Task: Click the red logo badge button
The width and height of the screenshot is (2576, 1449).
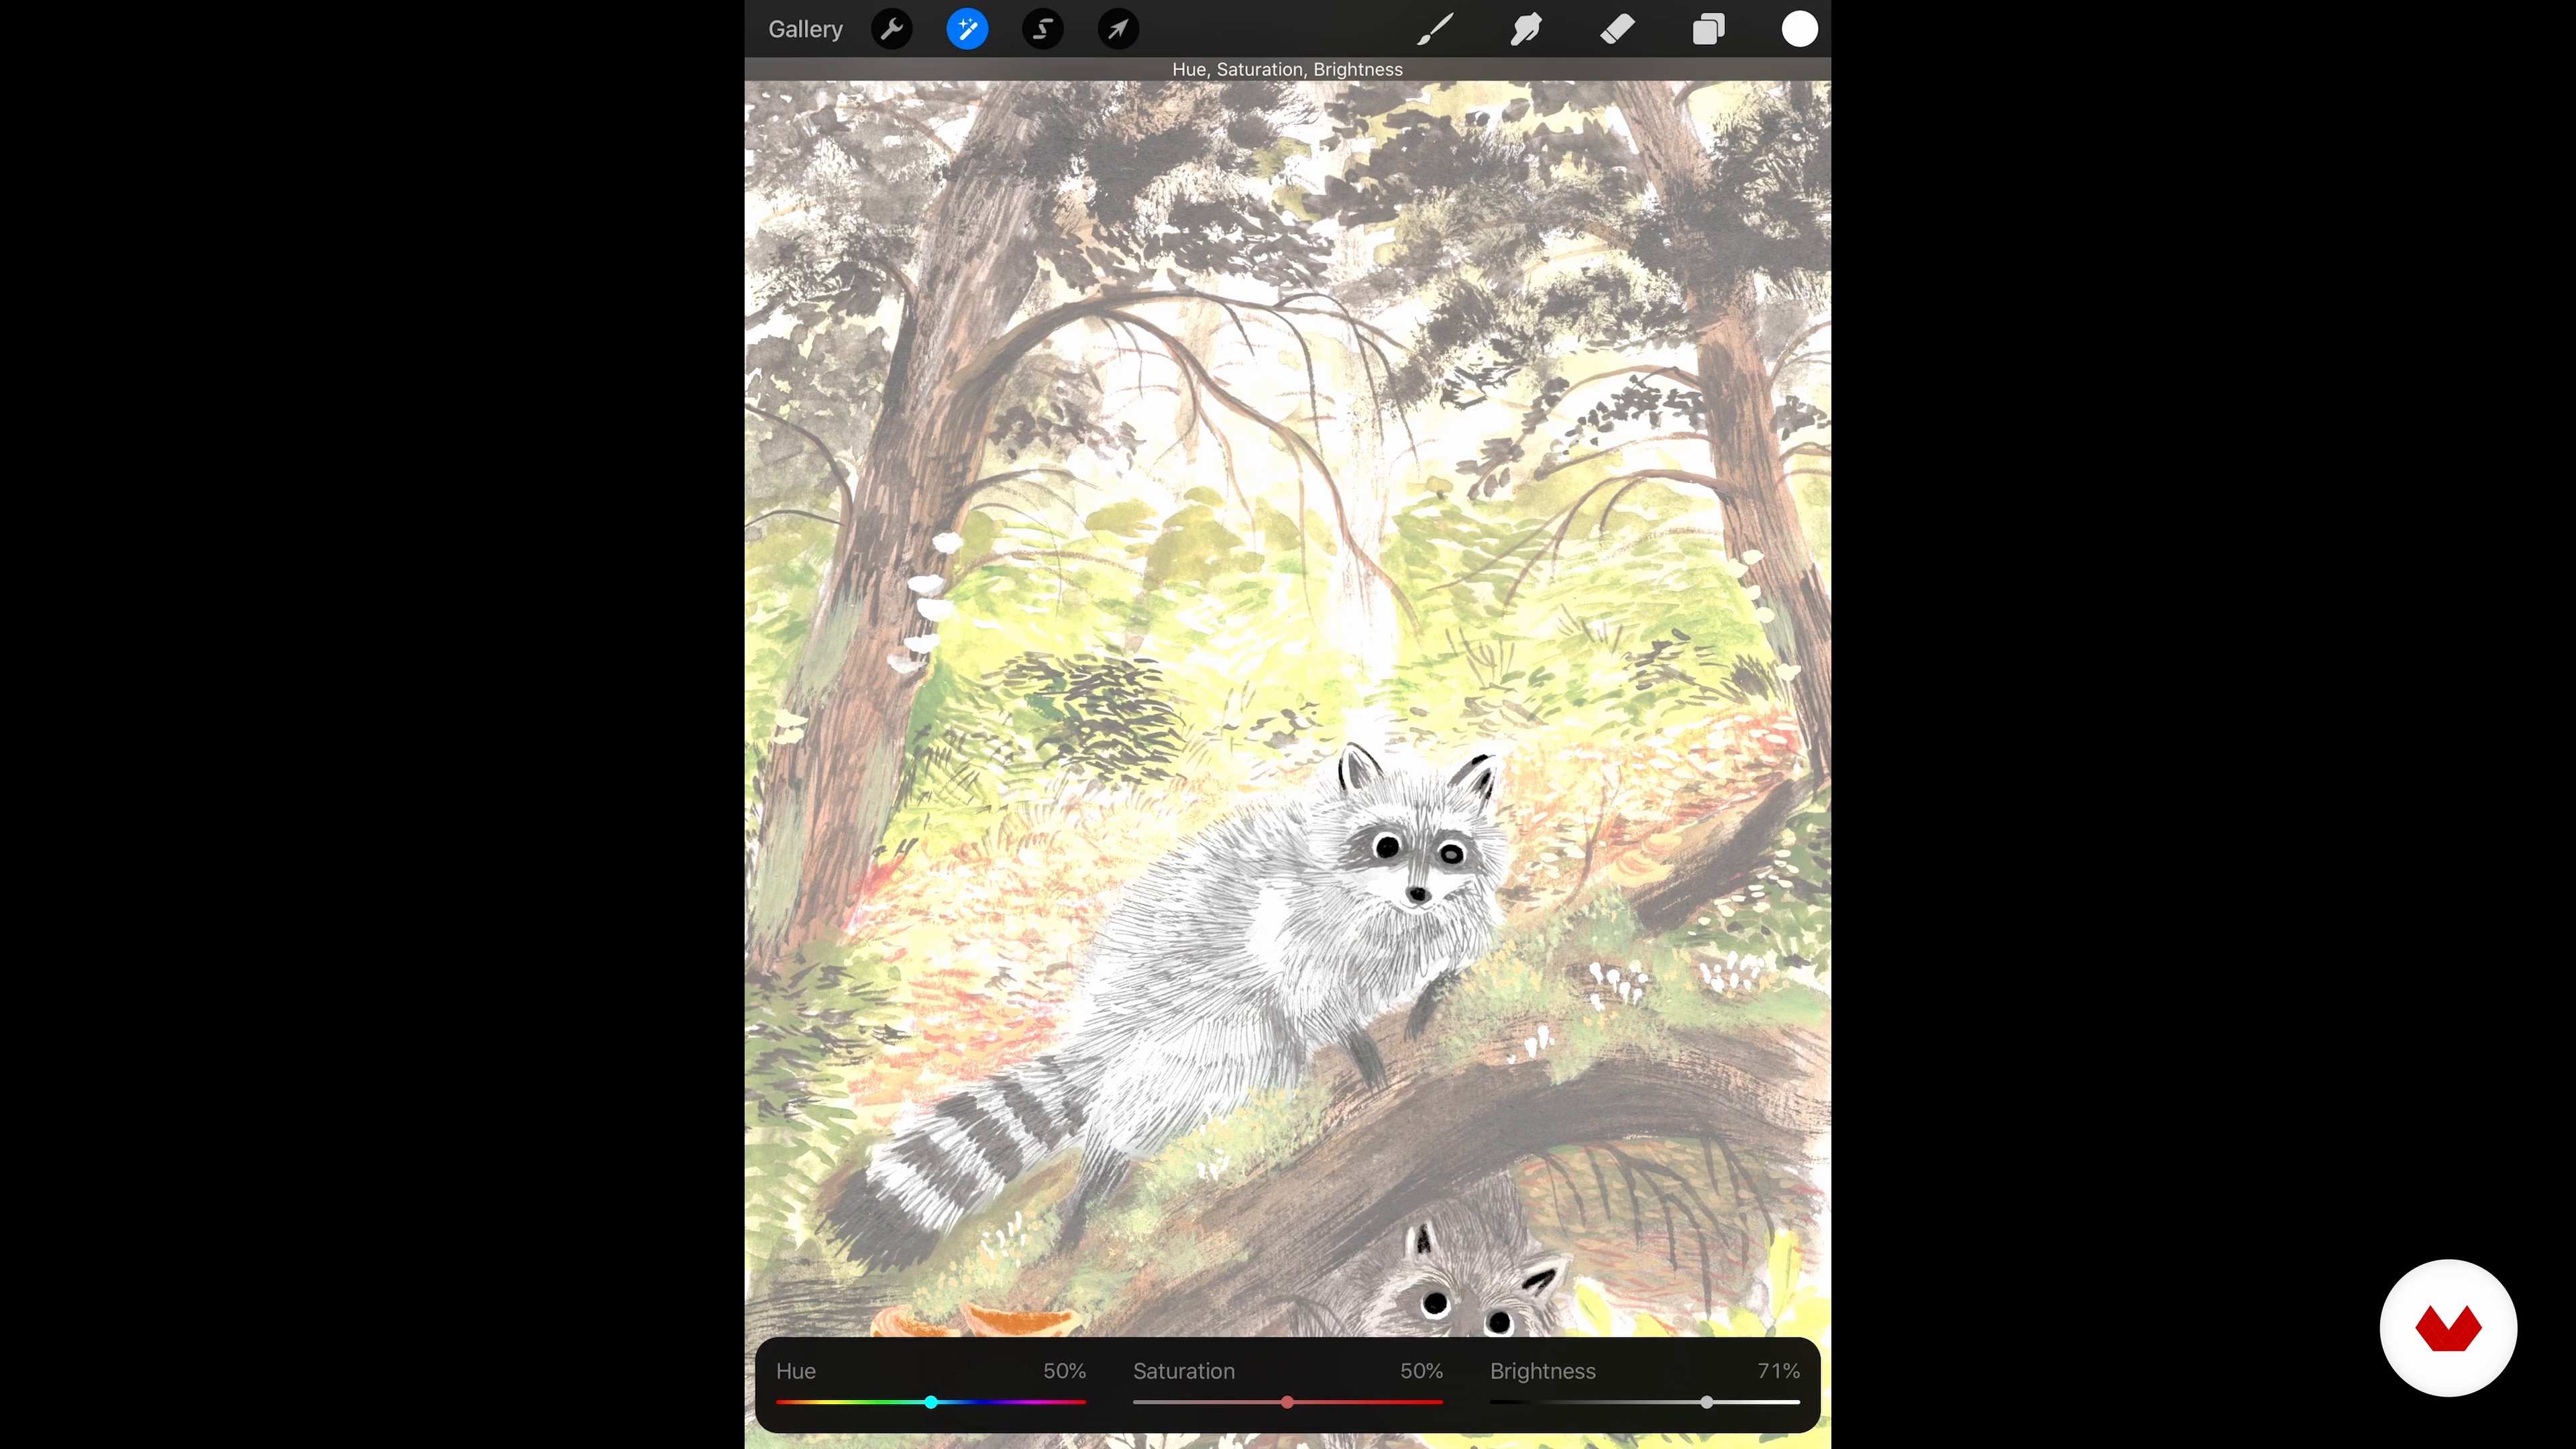Action: pos(2448,1328)
